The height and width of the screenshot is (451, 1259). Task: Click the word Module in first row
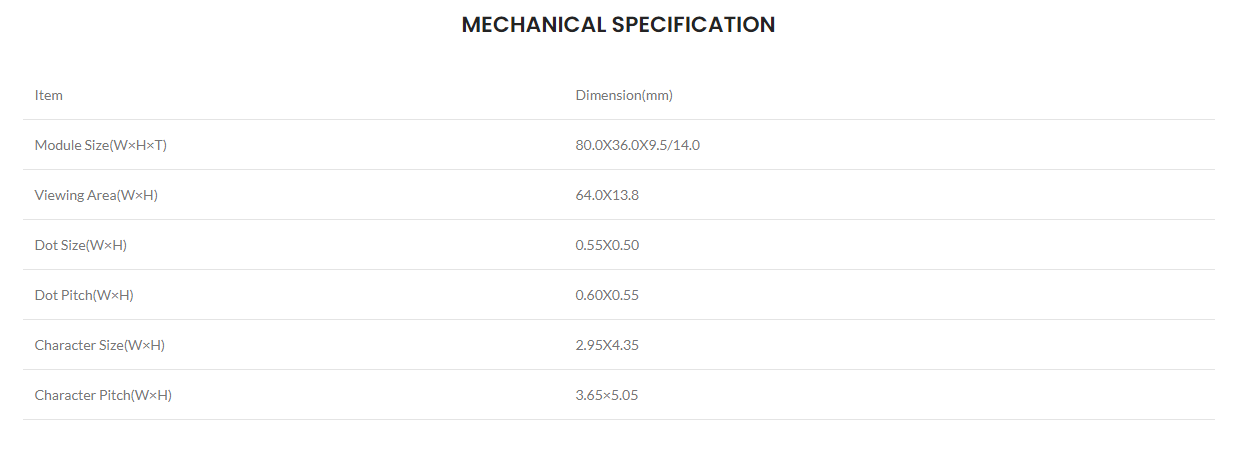pos(58,145)
